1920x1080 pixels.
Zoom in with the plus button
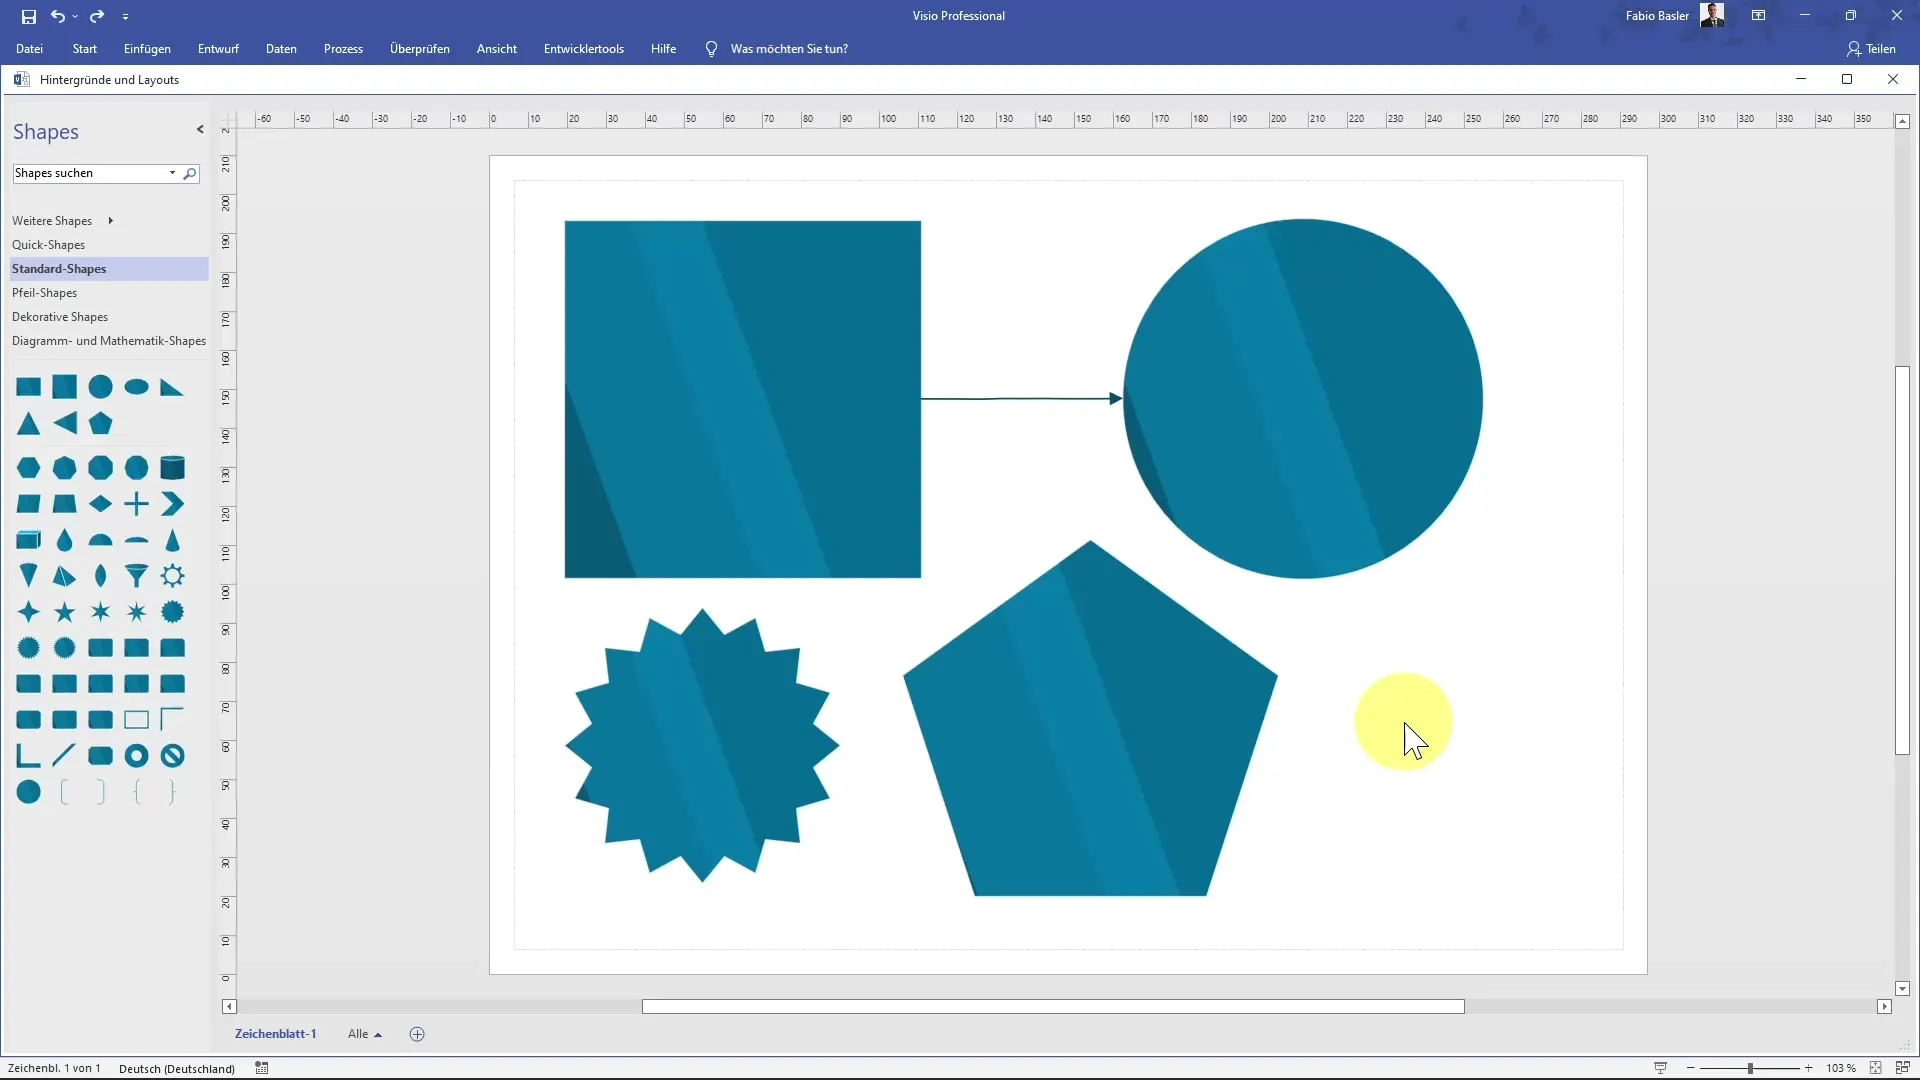(x=1808, y=1068)
